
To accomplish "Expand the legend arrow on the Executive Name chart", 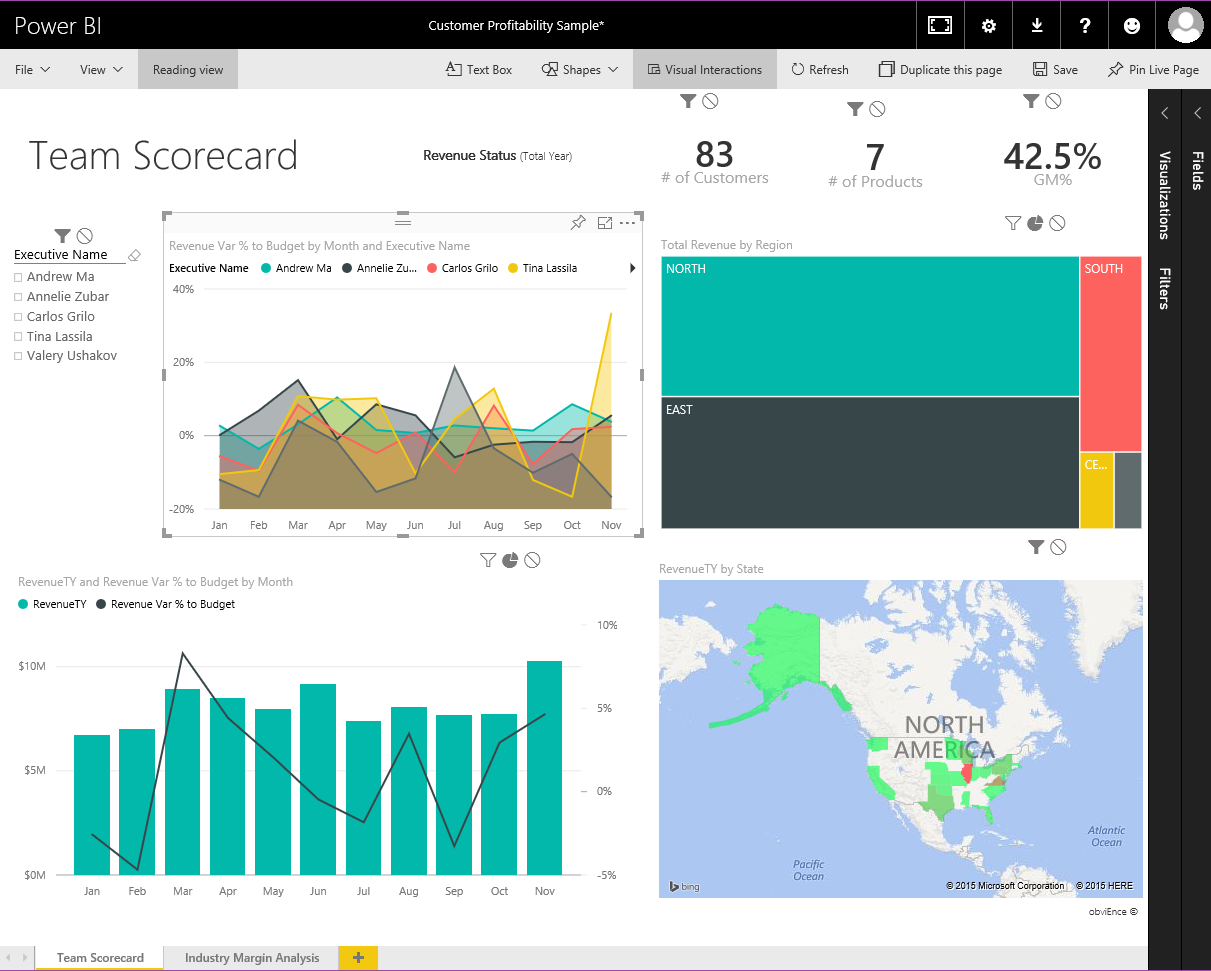I will (x=631, y=267).
